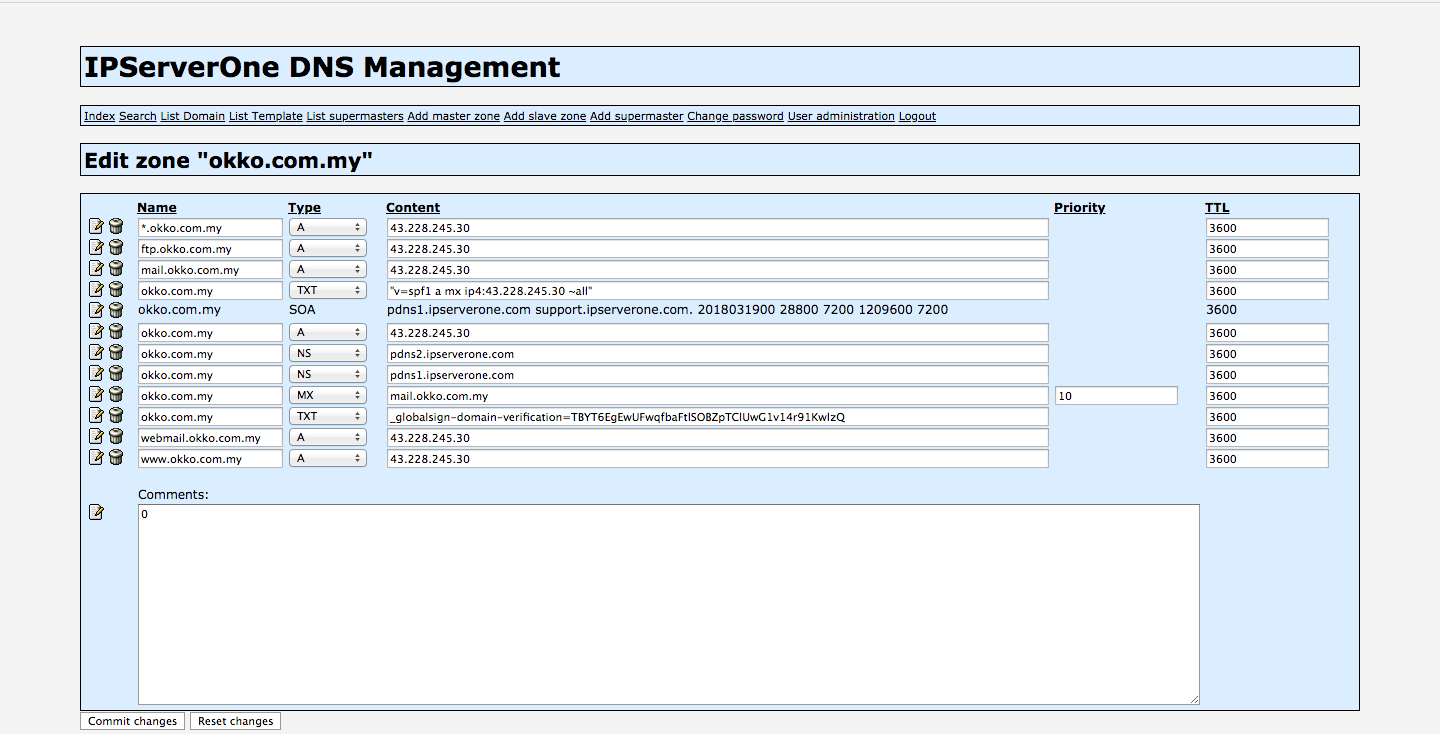The height and width of the screenshot is (734, 1440).
Task: Open Type dropdown for *.okko.com.my record
Action: coord(328,228)
